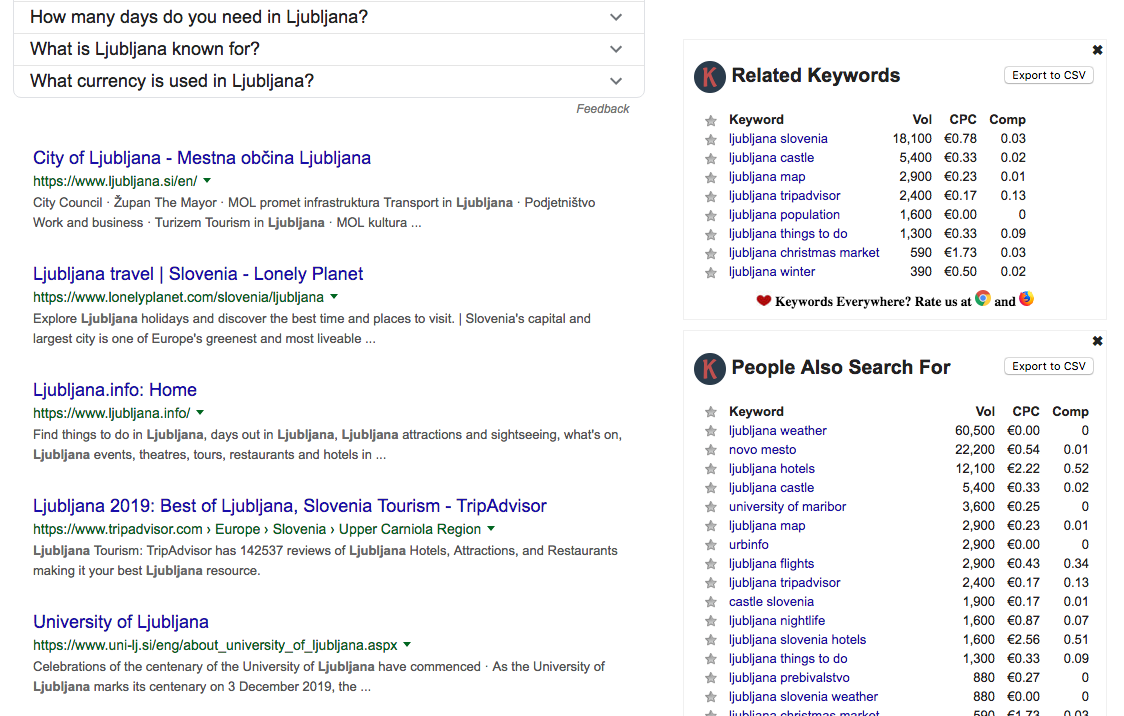Open dropdown arrow next to ljubljana.info URL
Viewport: 1124px width, 716px height.
[x=200, y=413]
